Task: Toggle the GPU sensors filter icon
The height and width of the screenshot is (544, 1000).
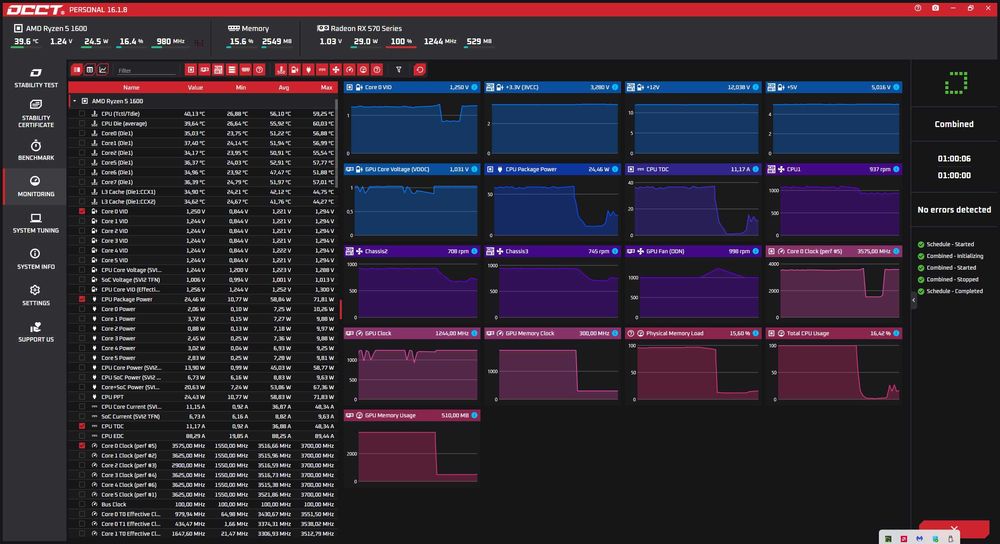Action: [204, 70]
